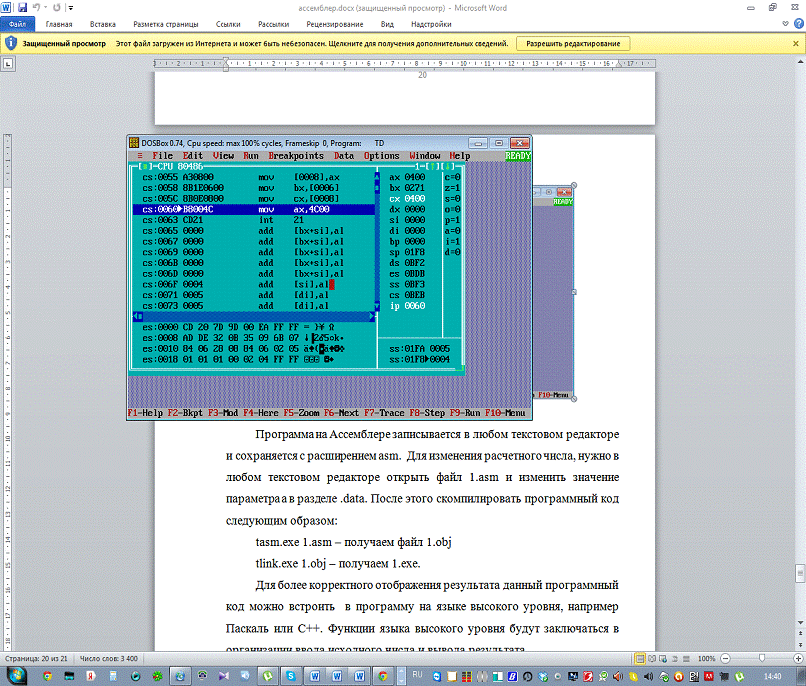This screenshot has width=806, height=686.
Task: Open the blue Файл menu
Action: click(x=18, y=22)
